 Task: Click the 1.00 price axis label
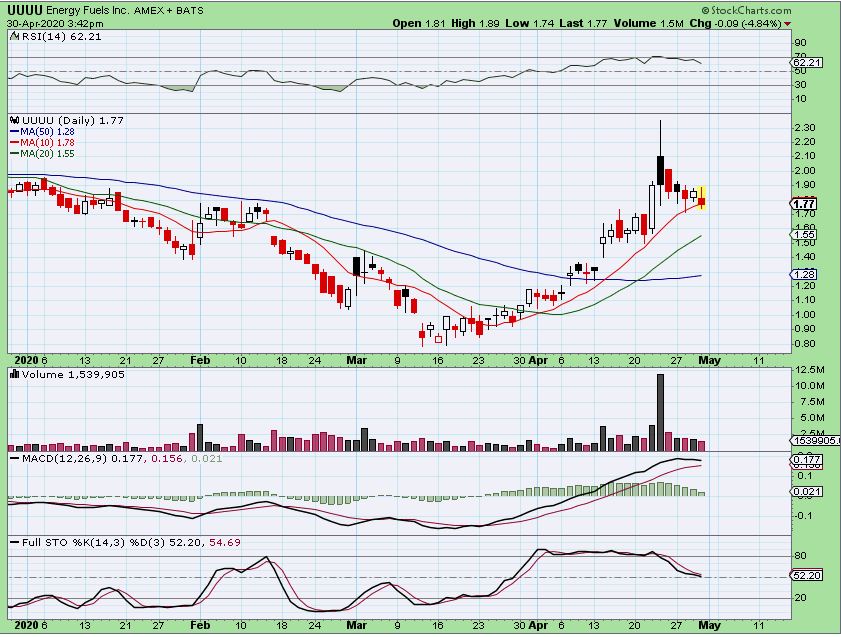[x=806, y=315]
